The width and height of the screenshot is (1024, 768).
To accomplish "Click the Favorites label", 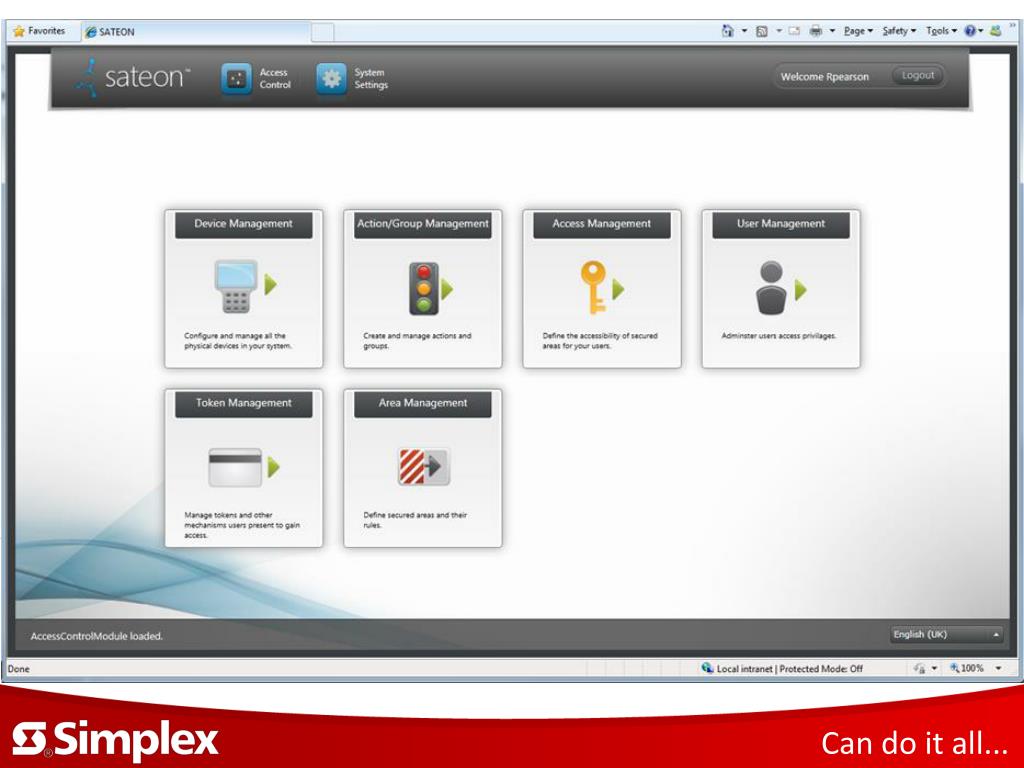I will 46,31.
